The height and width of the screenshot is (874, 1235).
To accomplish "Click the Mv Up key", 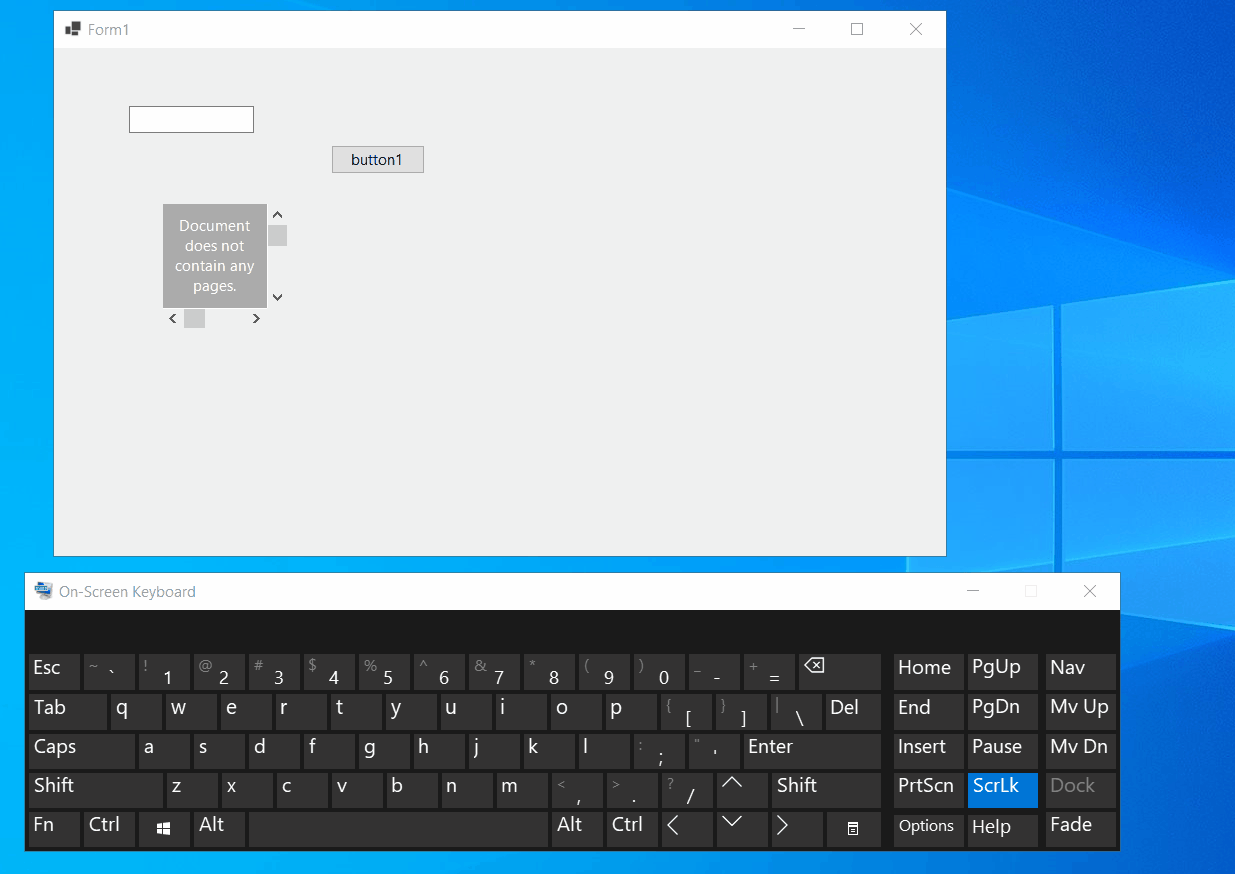I will point(1081,711).
